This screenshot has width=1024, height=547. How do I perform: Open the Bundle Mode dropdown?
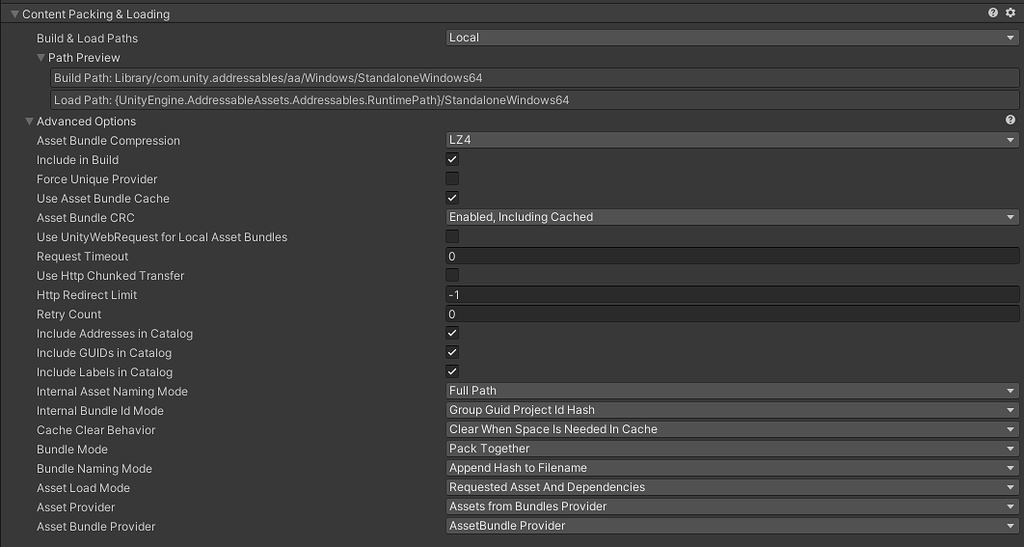(732, 449)
